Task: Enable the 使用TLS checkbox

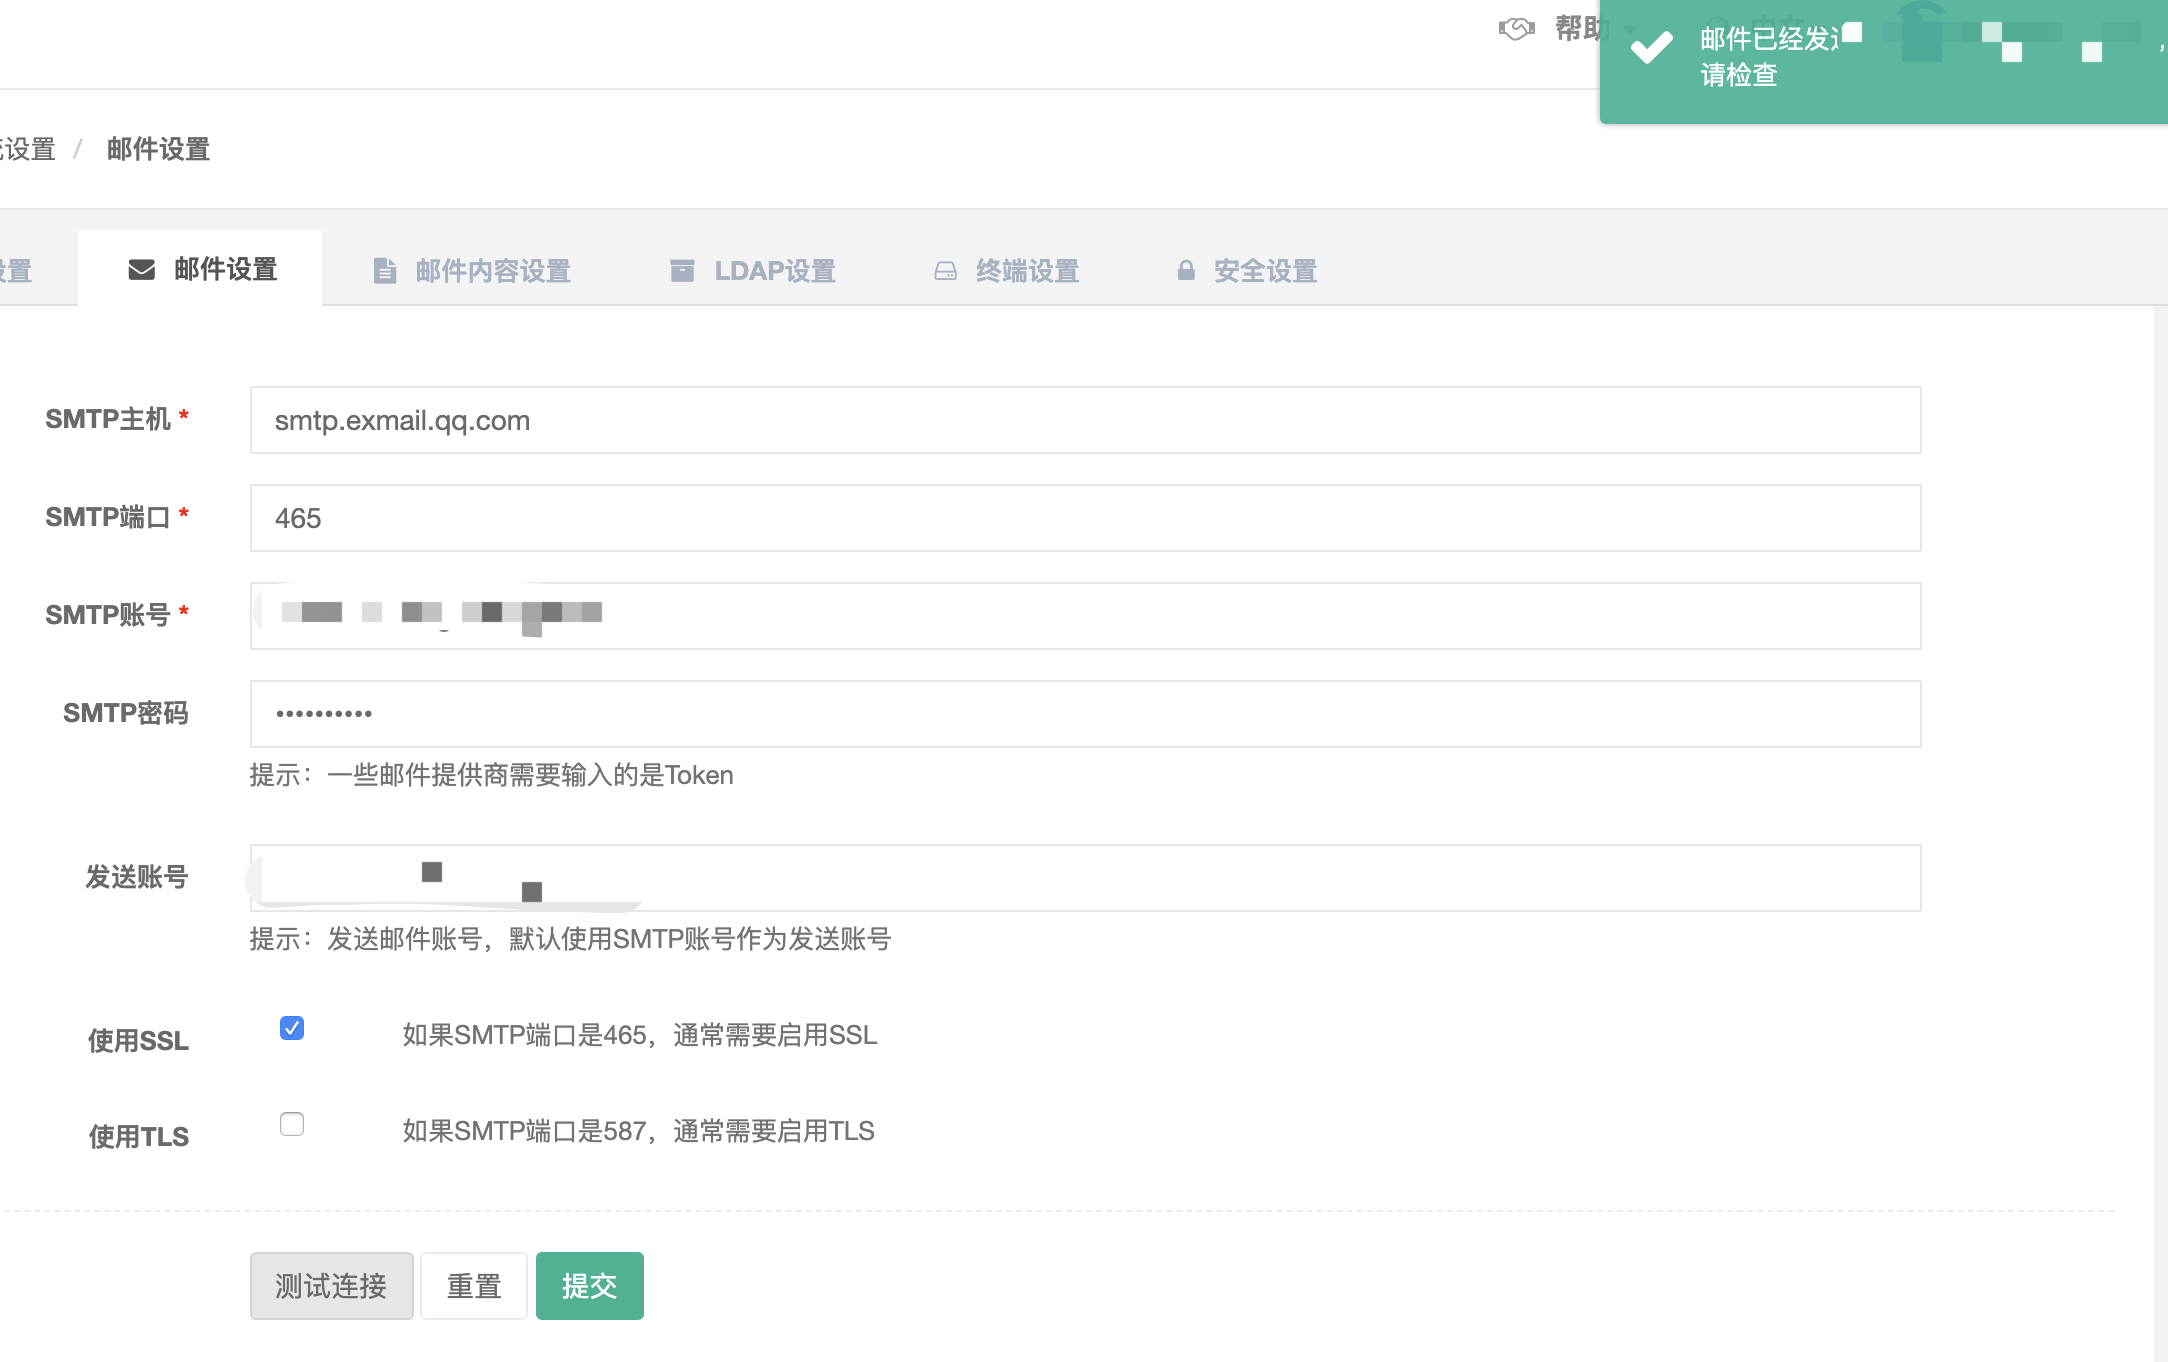Action: click(292, 1124)
